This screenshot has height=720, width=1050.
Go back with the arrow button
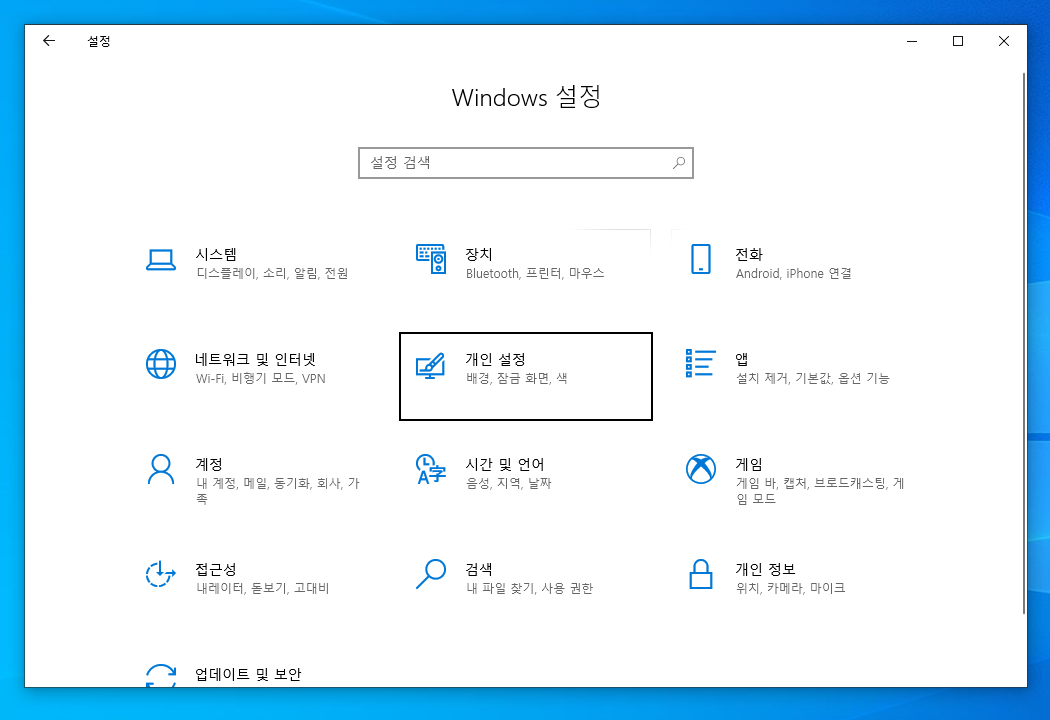point(48,41)
